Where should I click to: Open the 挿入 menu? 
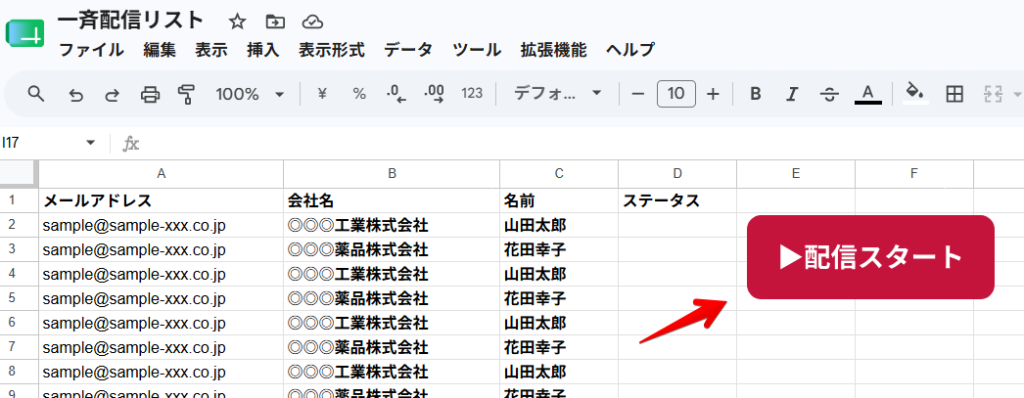tap(263, 50)
